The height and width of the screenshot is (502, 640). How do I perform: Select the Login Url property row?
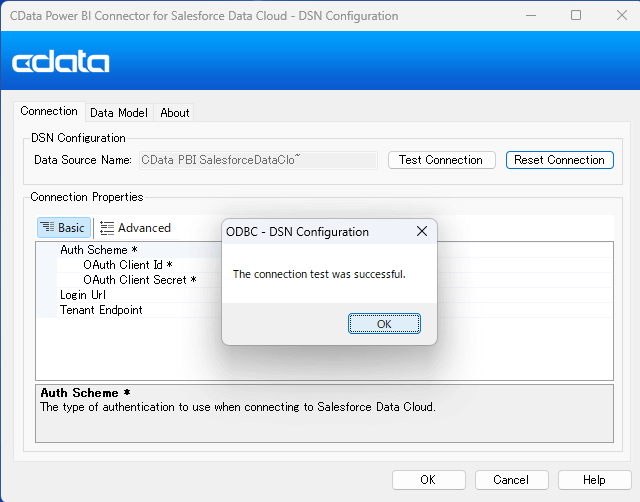pos(83,295)
